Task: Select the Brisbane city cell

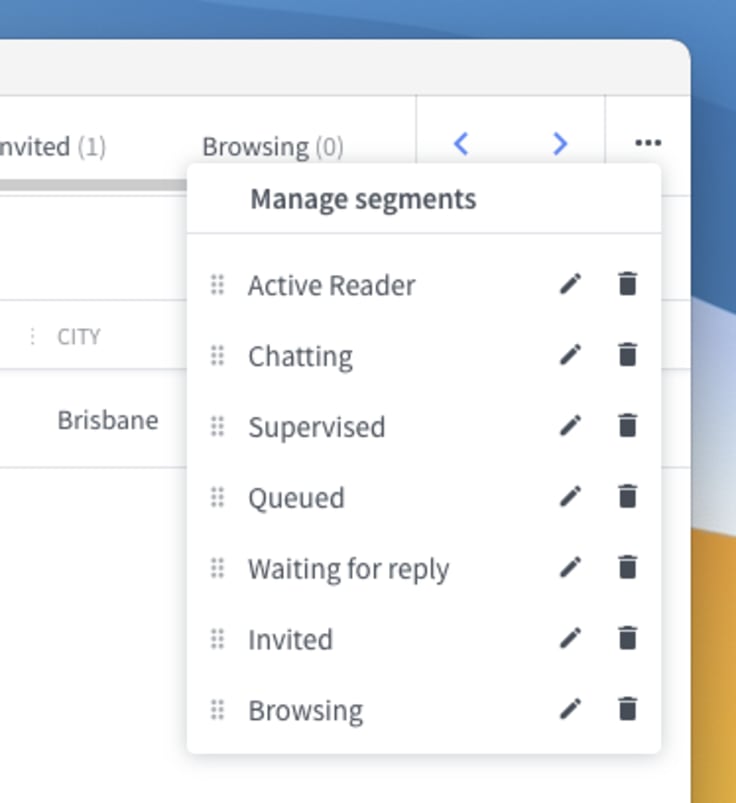Action: tap(108, 420)
